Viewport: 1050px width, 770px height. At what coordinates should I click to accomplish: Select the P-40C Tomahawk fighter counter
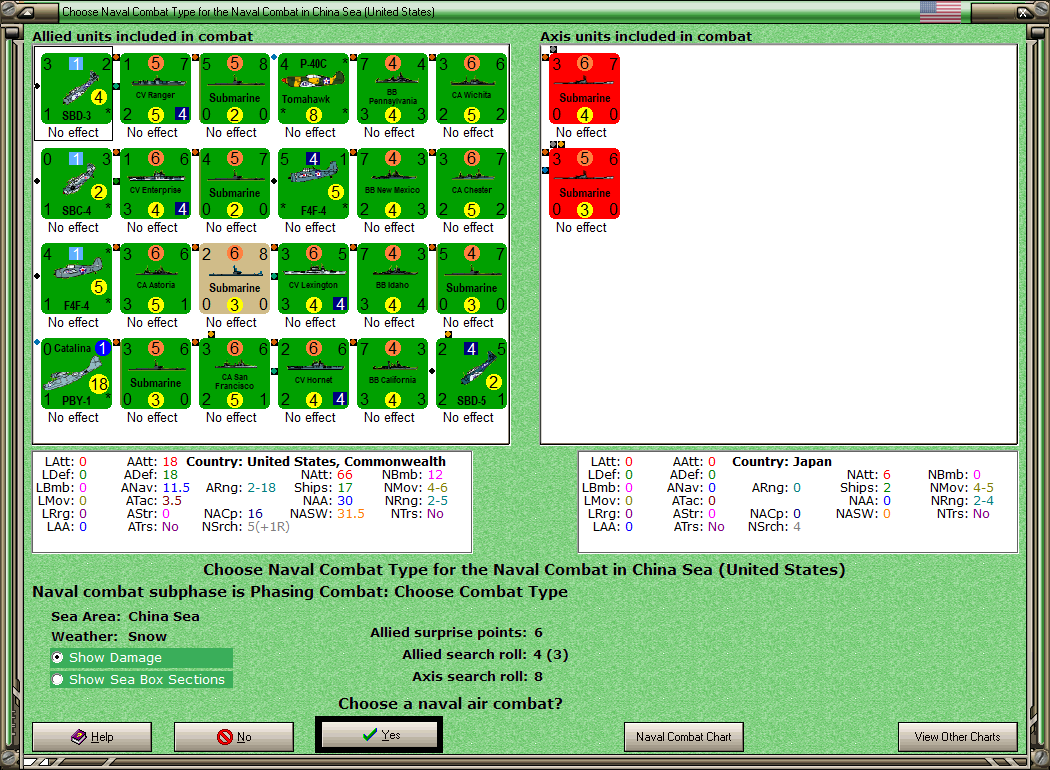point(313,89)
